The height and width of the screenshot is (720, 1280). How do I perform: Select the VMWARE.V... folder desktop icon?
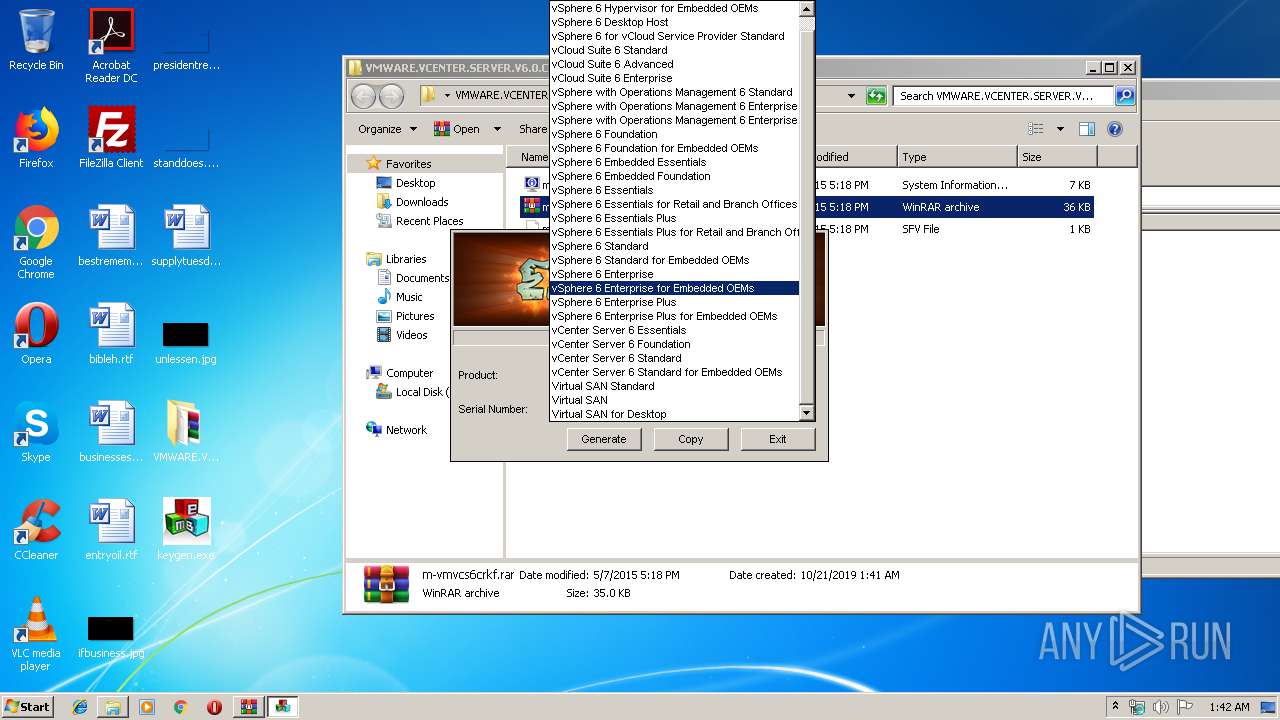[x=186, y=432]
